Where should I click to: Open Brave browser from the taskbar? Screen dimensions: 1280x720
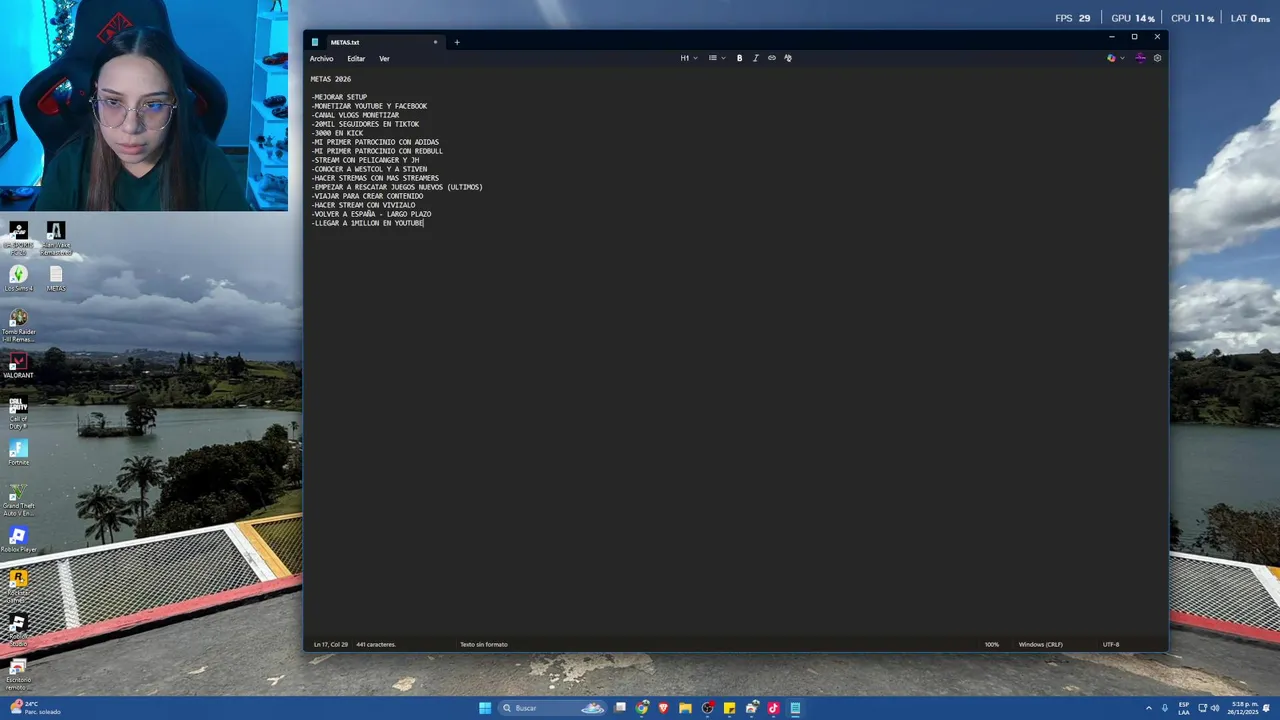tap(663, 708)
